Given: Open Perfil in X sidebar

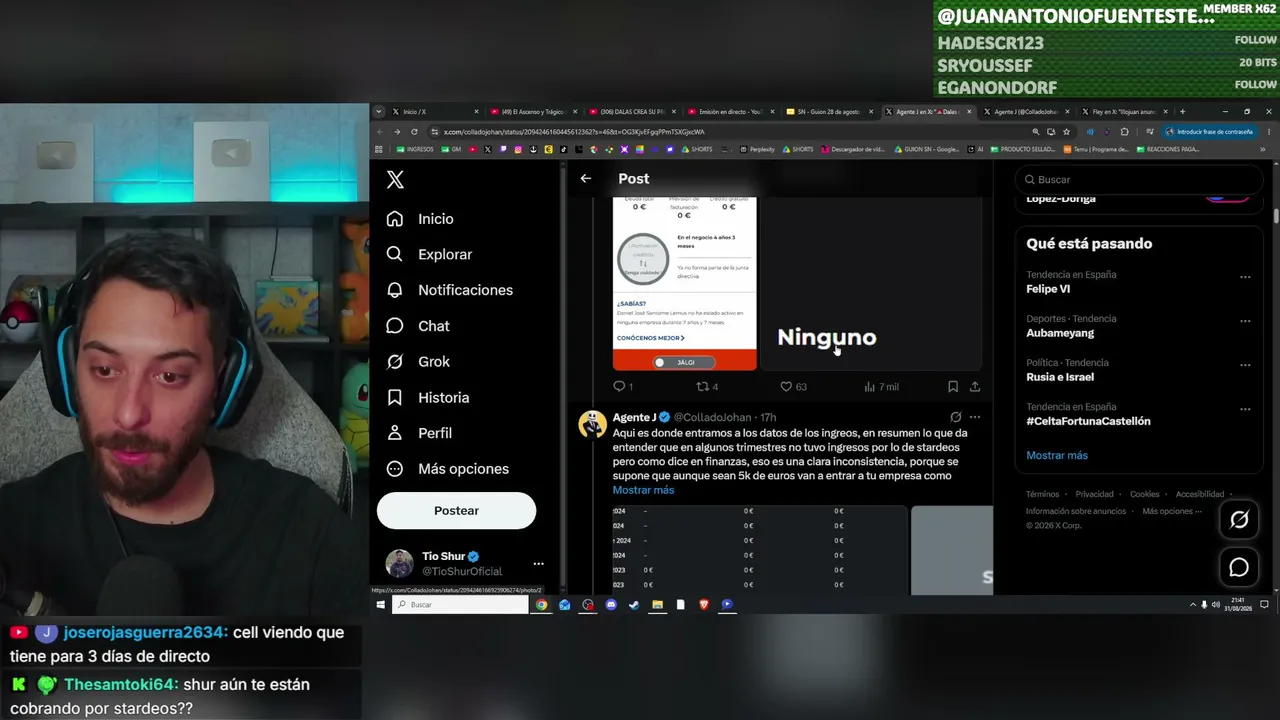Looking at the screenshot, I should pyautogui.click(x=419, y=433).
